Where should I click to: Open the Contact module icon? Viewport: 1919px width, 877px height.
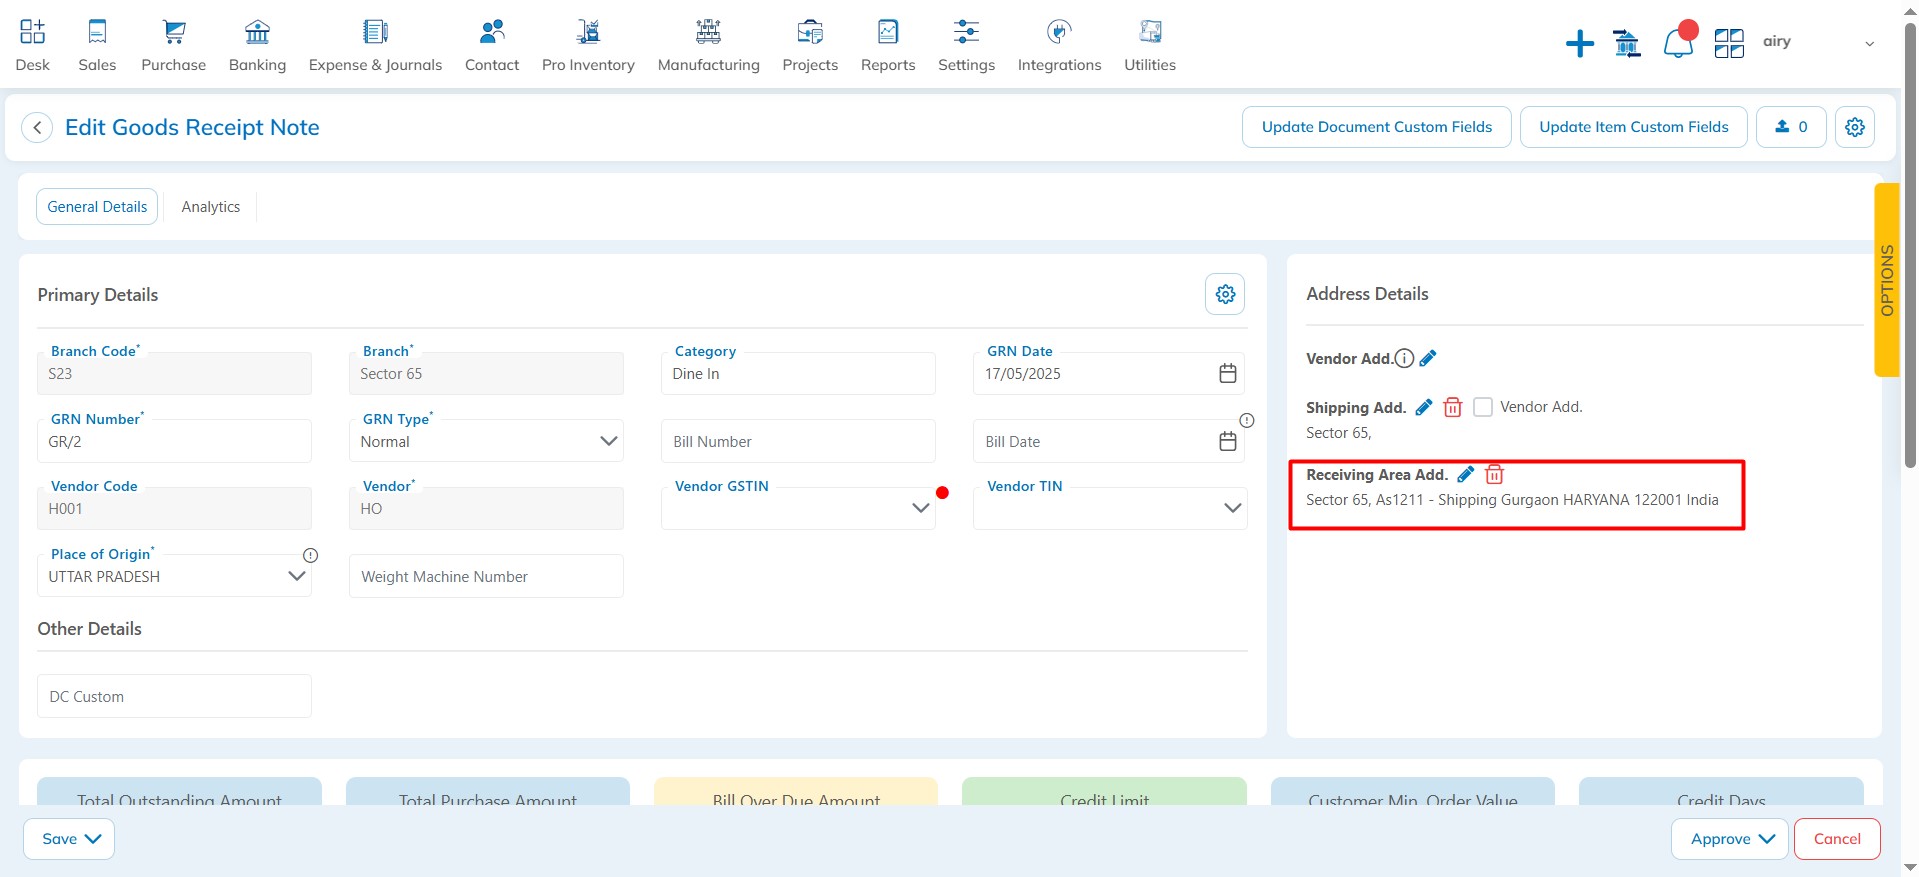tap(492, 32)
